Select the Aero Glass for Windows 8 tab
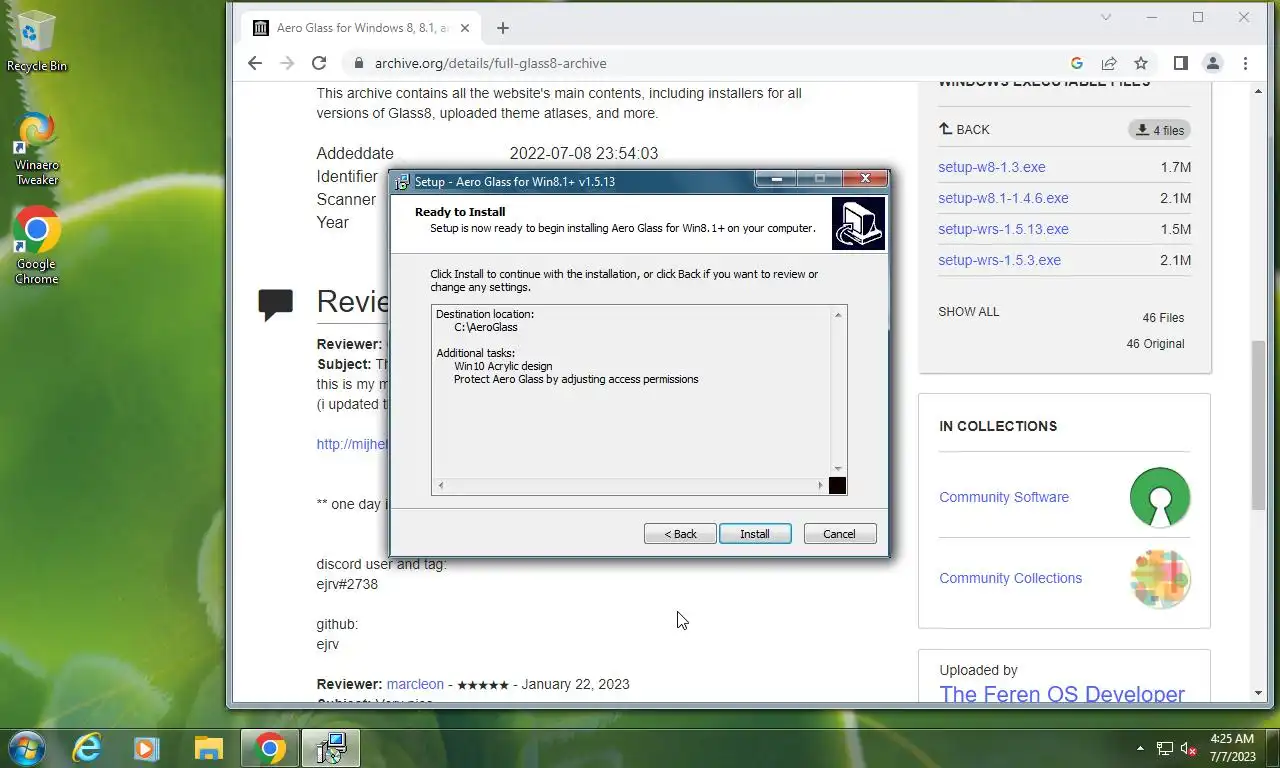 [x=363, y=28]
